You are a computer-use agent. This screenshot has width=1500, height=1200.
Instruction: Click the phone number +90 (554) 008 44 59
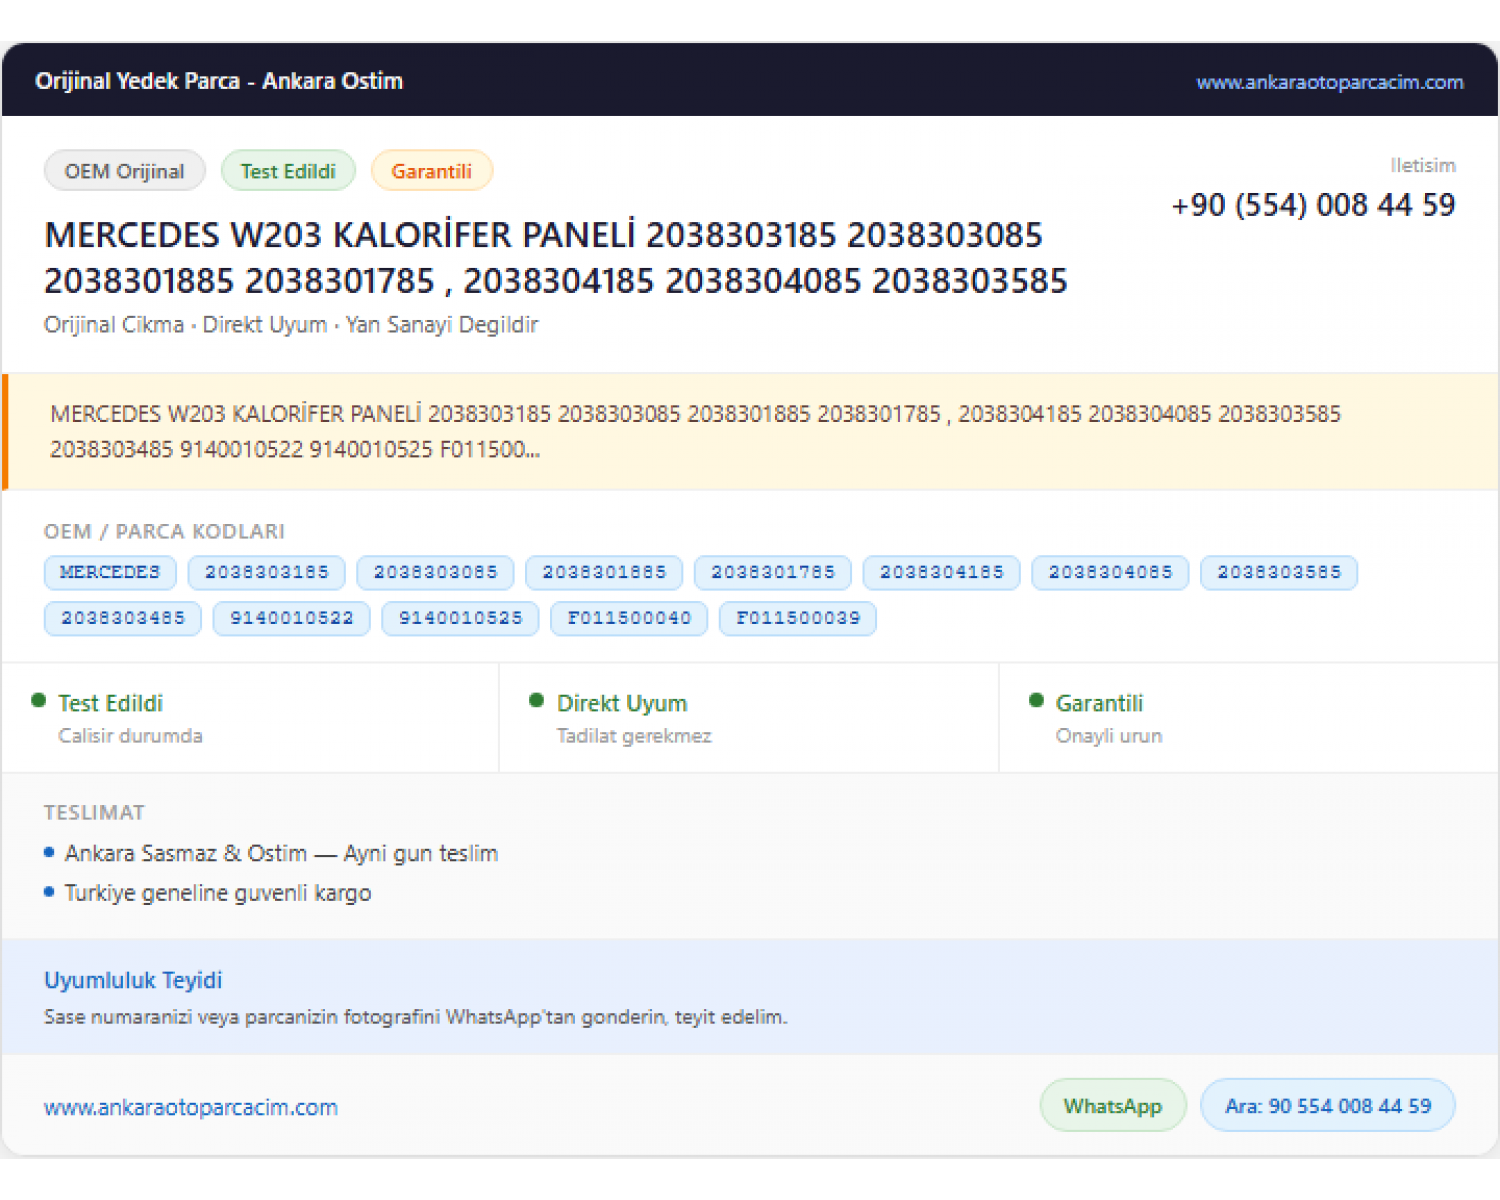pyautogui.click(x=1314, y=204)
